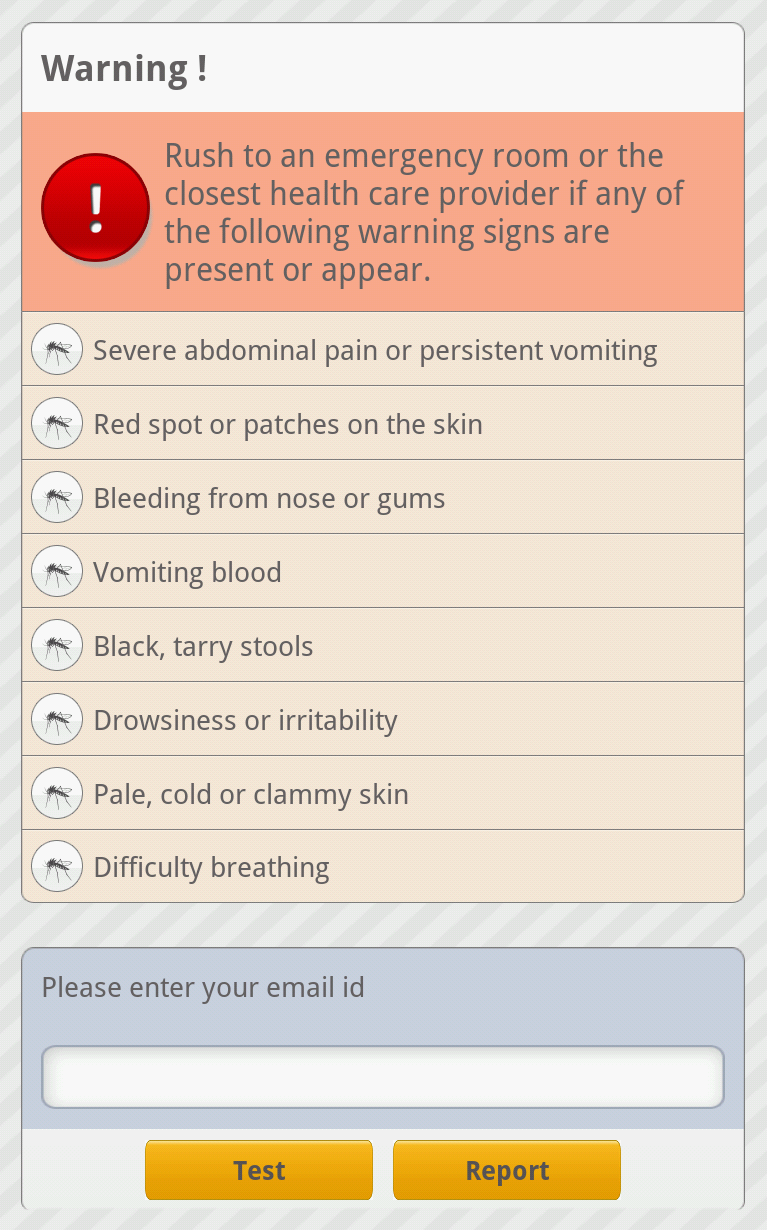Focus the email id input field
This screenshot has height=1230, width=767.
pyautogui.click(x=382, y=1077)
